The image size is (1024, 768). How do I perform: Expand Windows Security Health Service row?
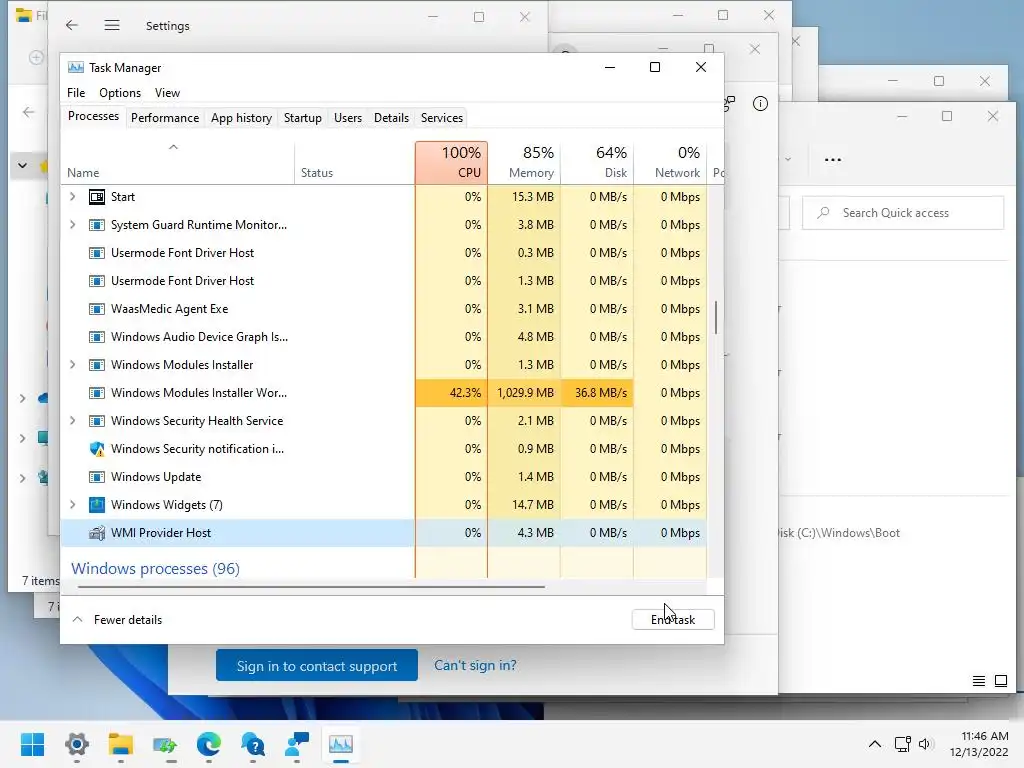[x=72, y=421]
